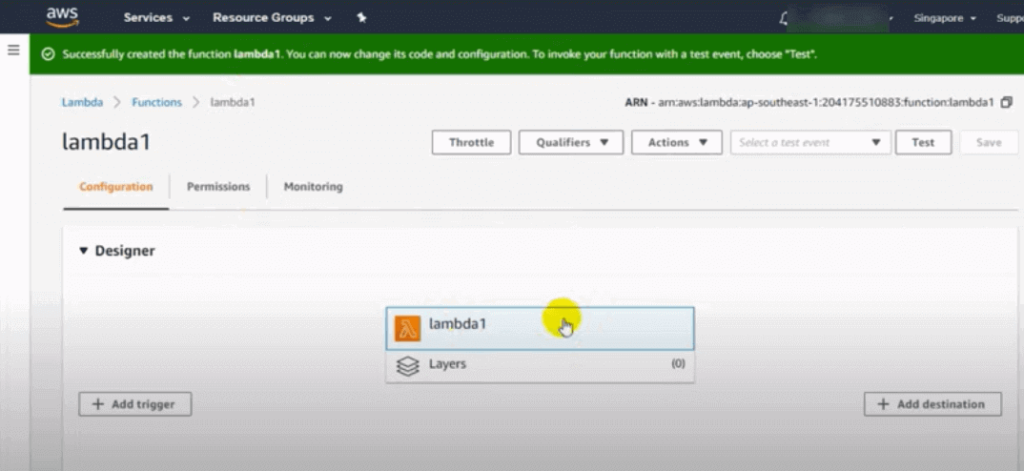Screen dimensions: 1024x471
Task: Open Select a test event dropdown
Action: [x=810, y=142]
